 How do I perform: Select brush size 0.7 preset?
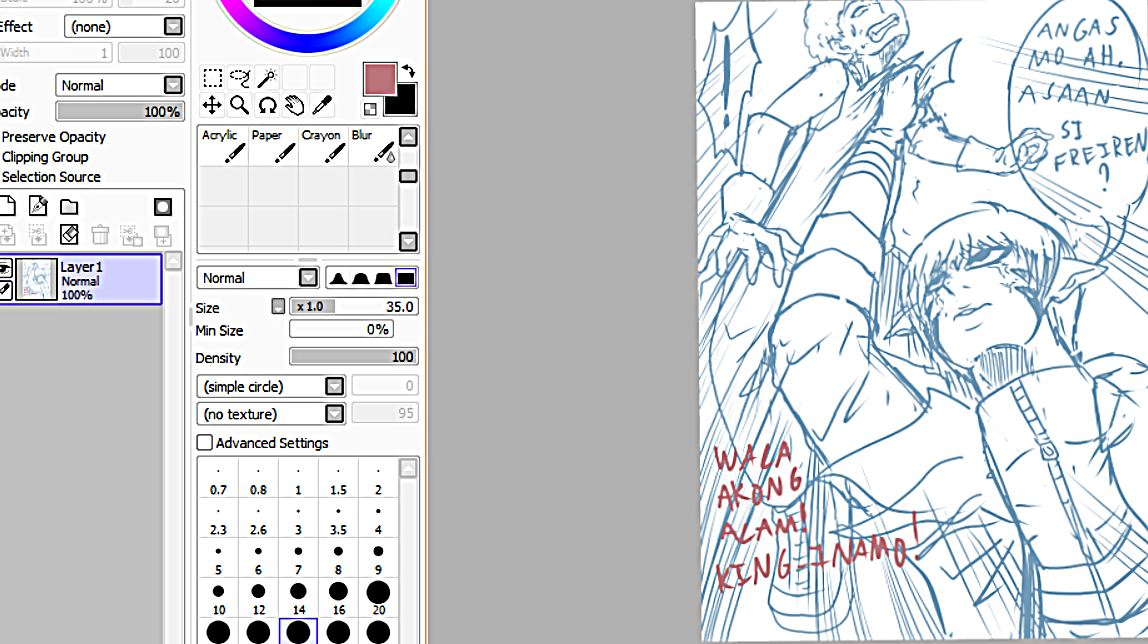point(218,481)
